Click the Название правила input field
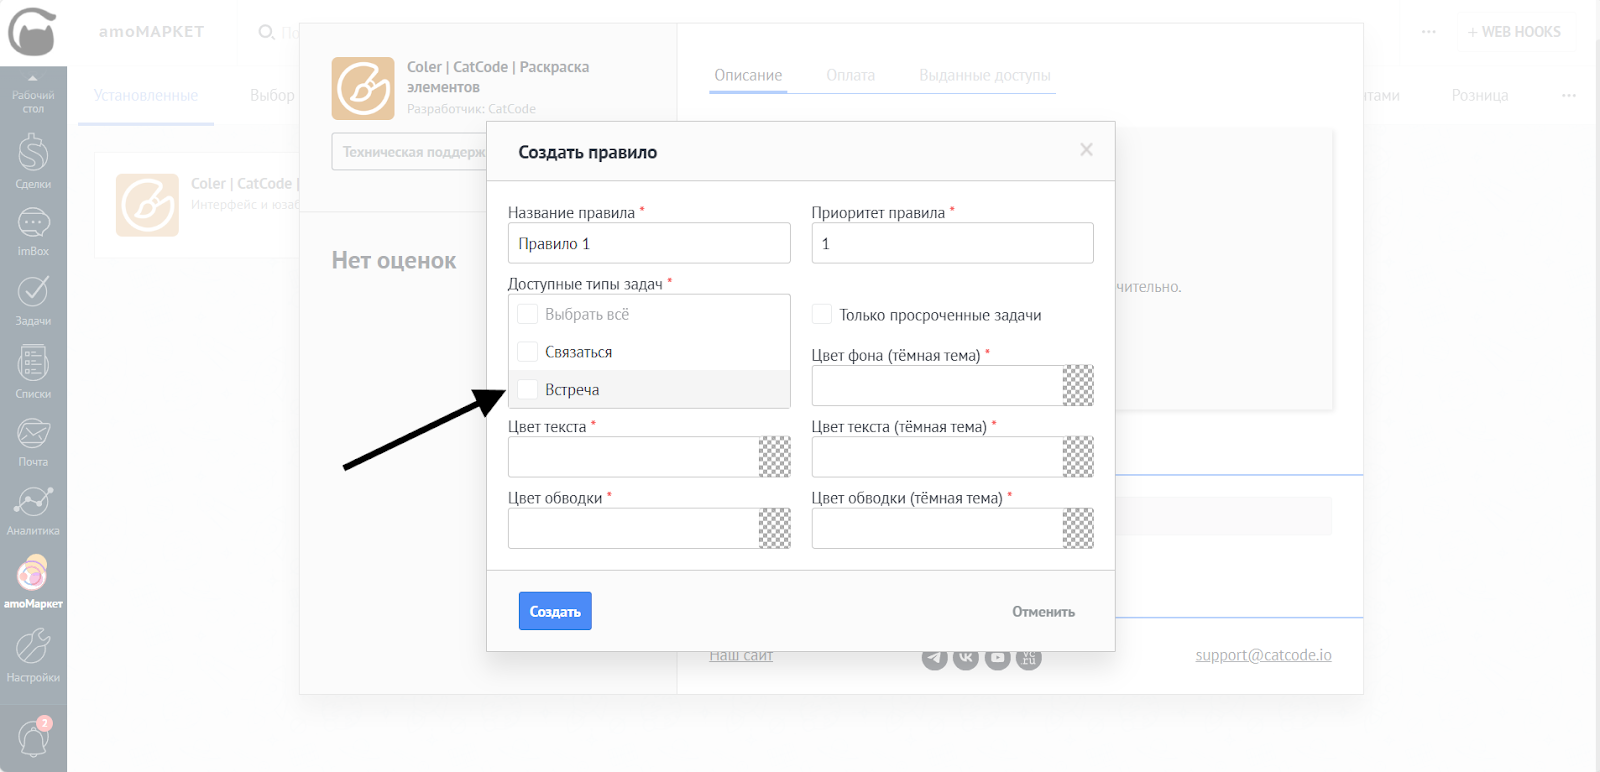The height and width of the screenshot is (772, 1600). click(649, 244)
